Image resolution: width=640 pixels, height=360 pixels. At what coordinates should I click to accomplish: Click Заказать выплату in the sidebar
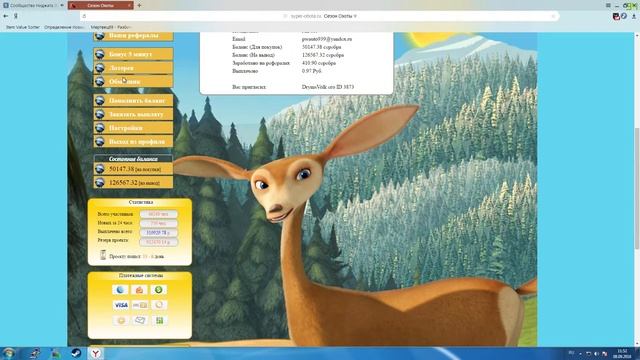click(133, 114)
